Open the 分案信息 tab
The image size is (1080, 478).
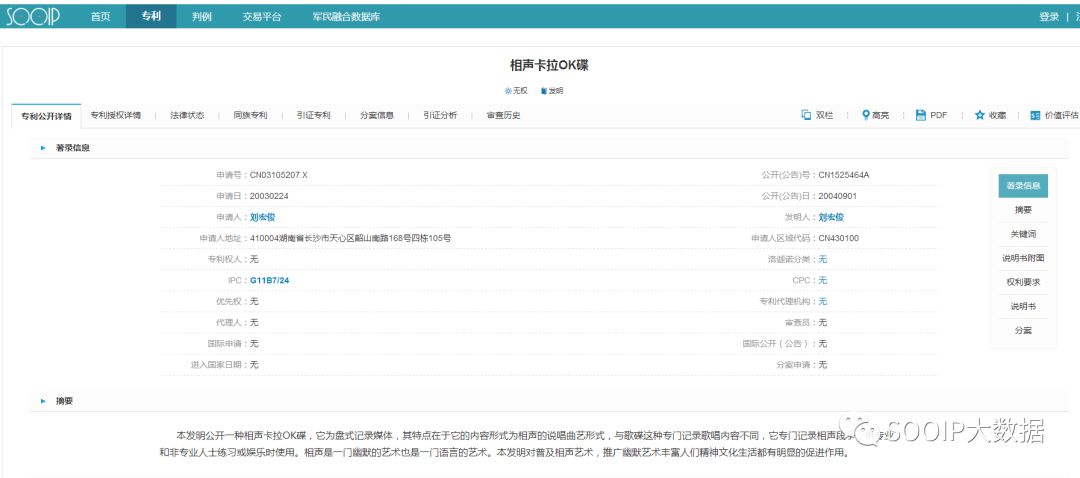[x=377, y=115]
